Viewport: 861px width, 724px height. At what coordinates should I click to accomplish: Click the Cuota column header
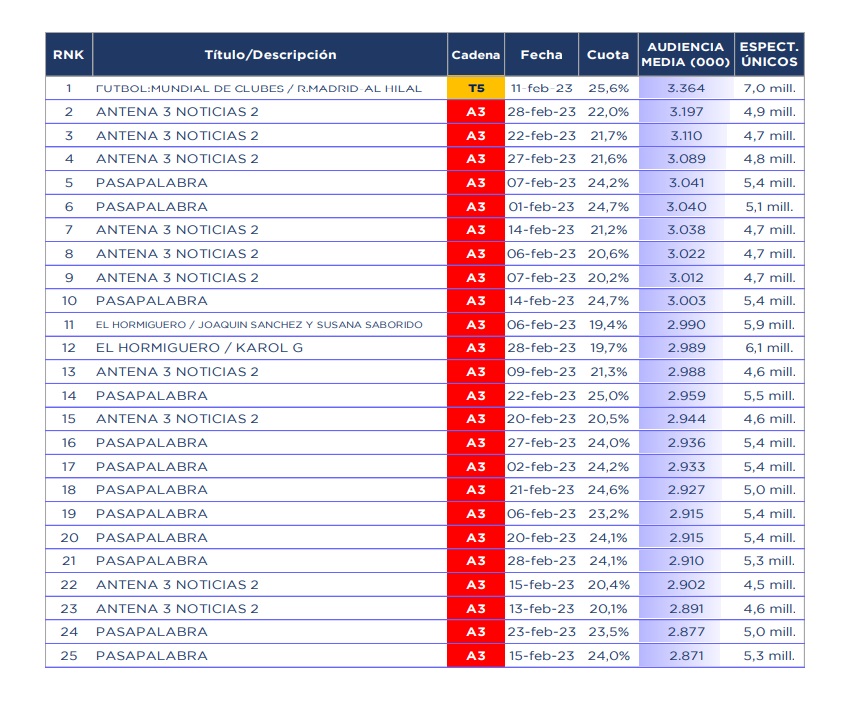[x=608, y=55]
